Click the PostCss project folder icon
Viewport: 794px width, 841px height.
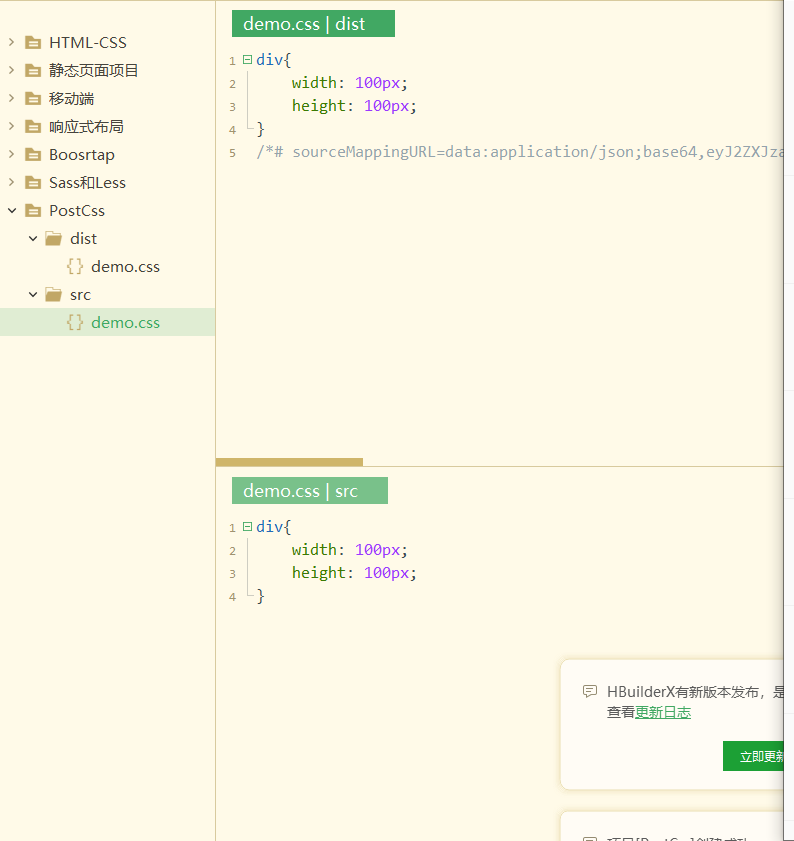point(33,211)
